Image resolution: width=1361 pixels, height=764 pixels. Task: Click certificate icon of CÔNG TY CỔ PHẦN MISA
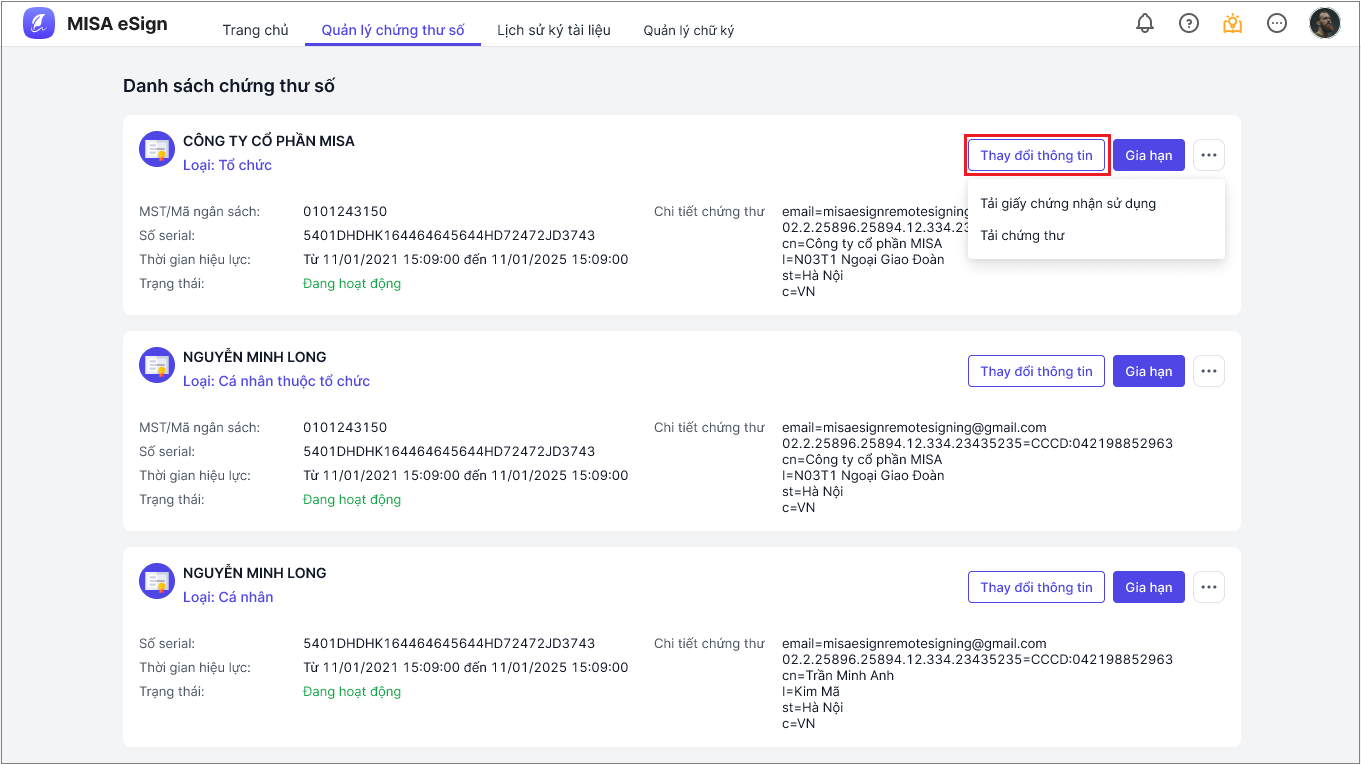[157, 149]
